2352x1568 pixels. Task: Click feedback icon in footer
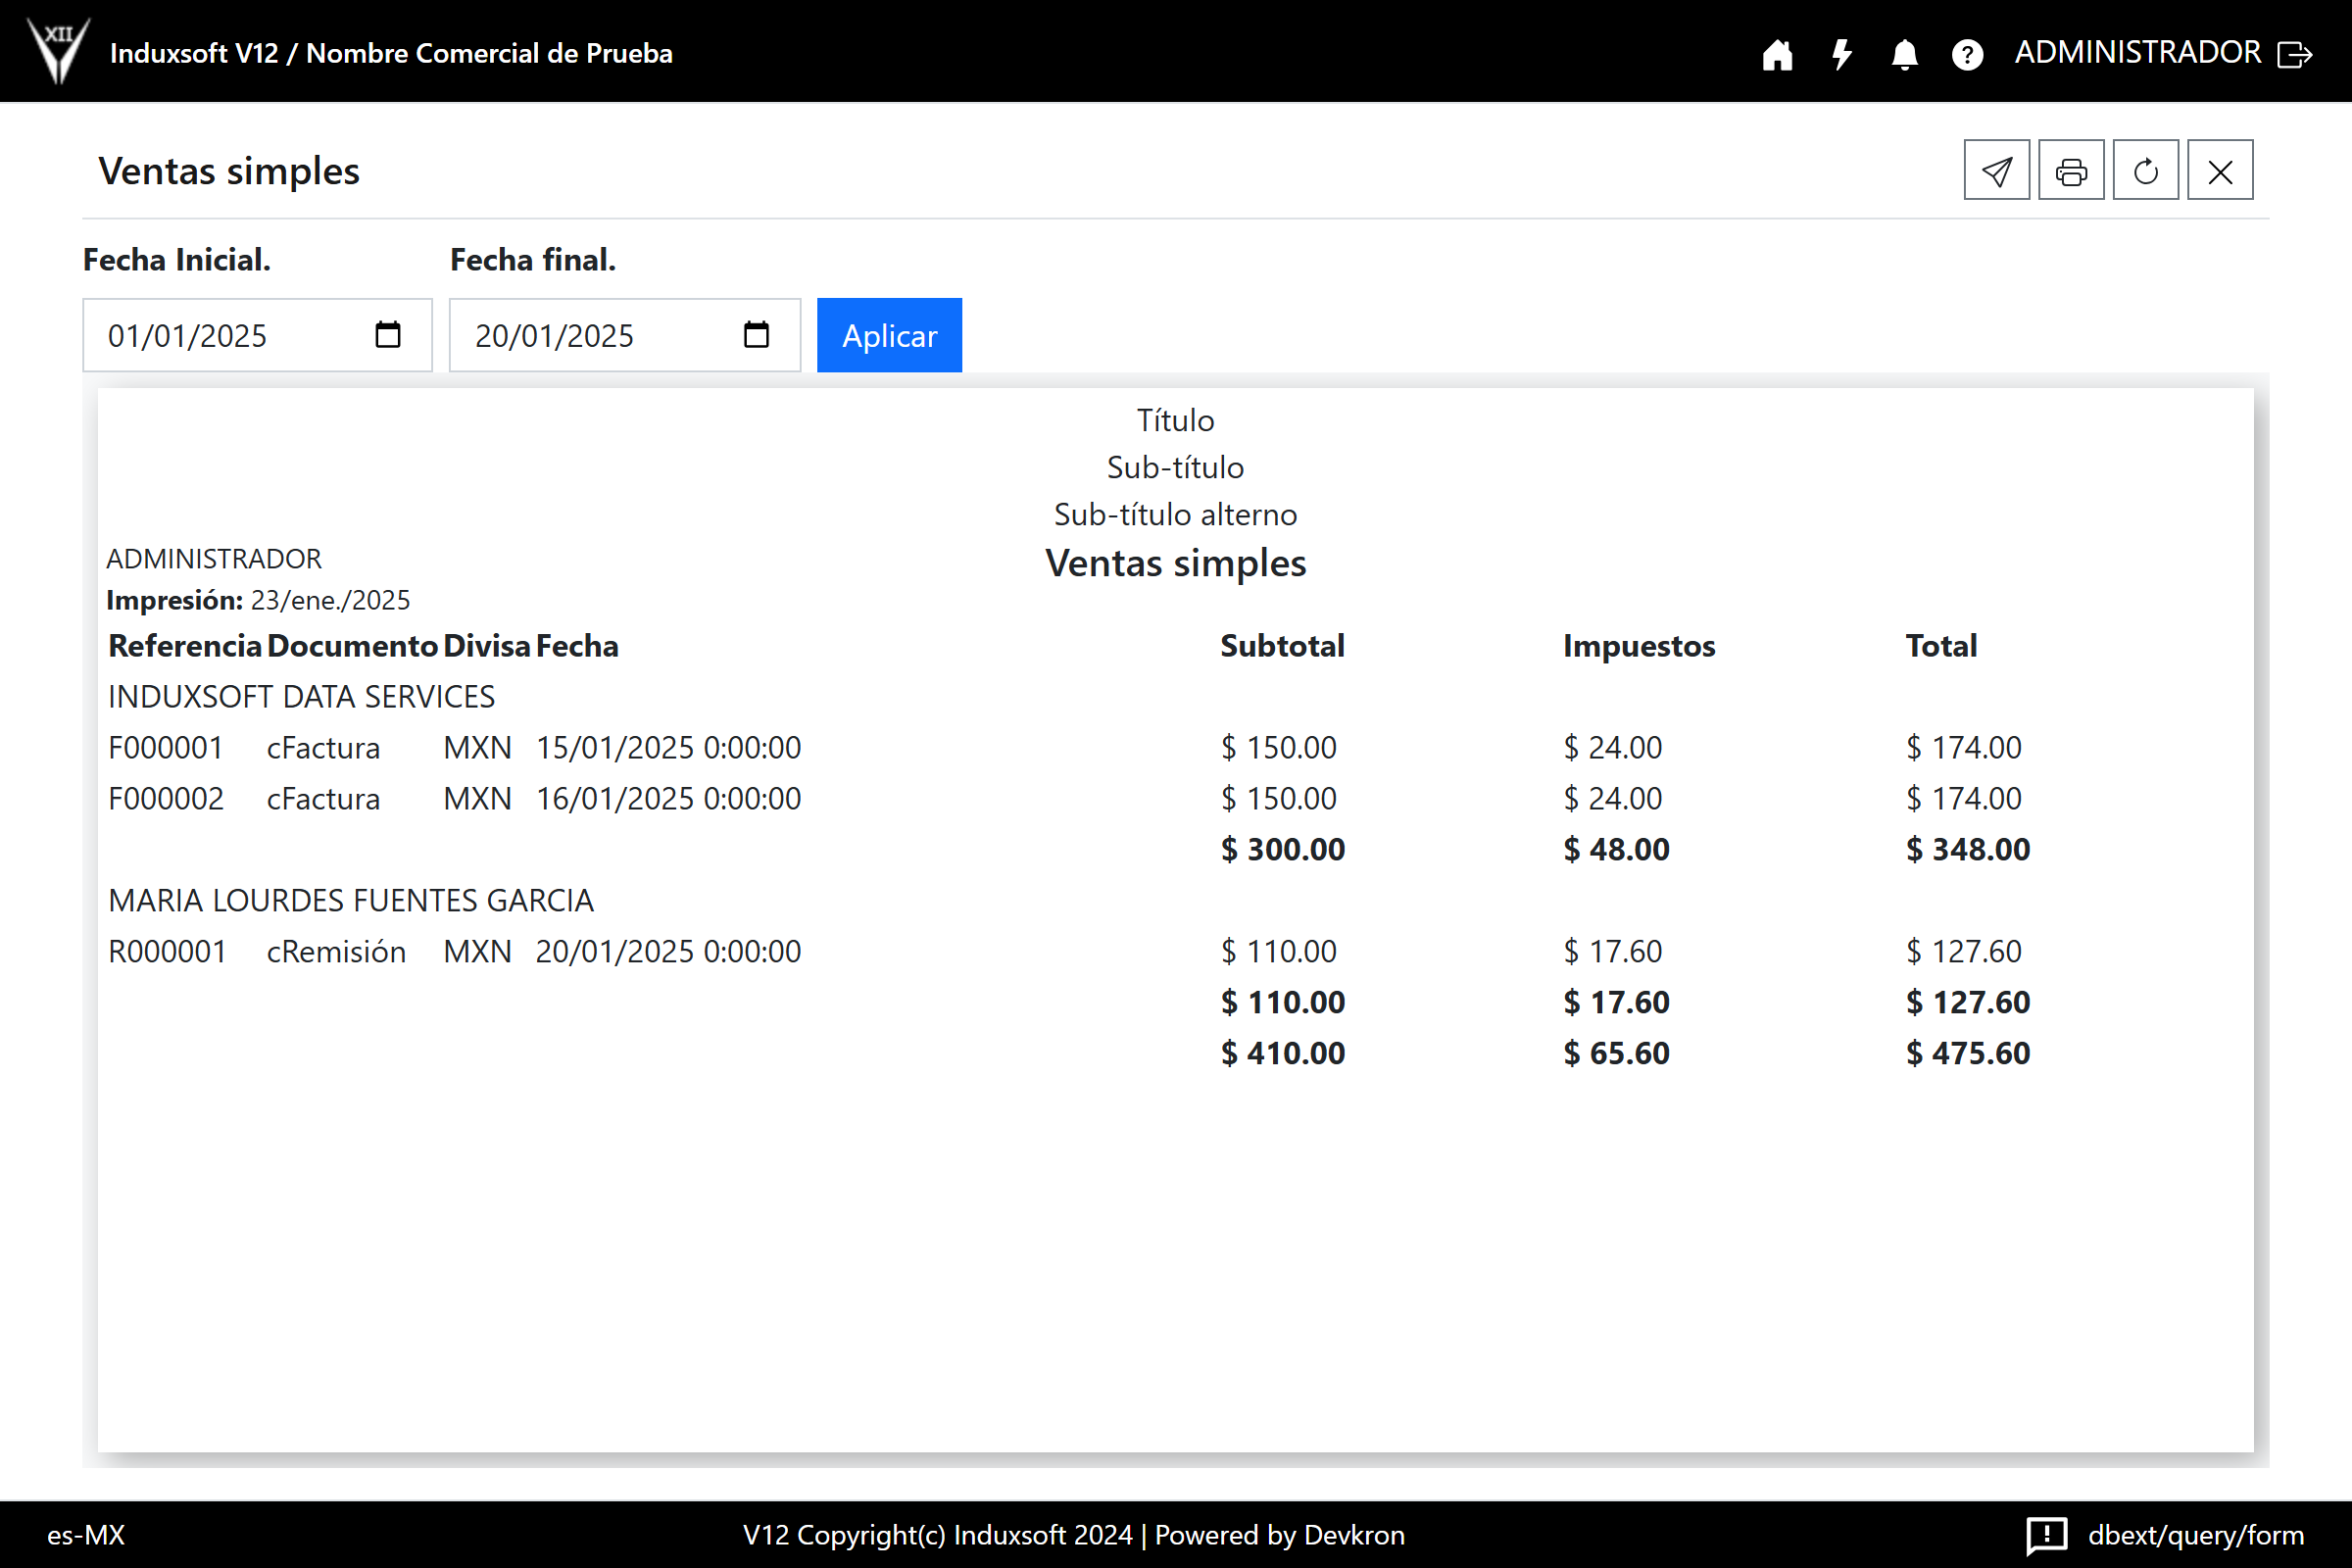point(2047,1534)
